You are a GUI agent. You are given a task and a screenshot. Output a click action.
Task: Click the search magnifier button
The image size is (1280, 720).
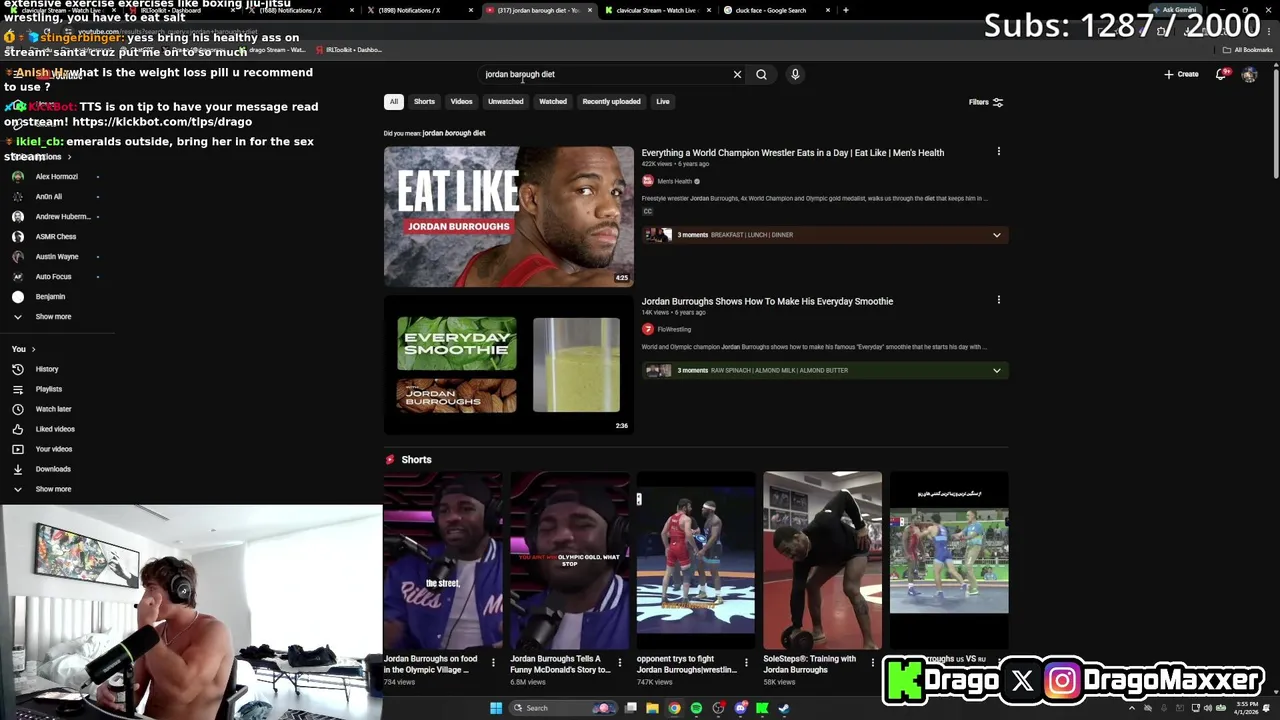point(761,74)
